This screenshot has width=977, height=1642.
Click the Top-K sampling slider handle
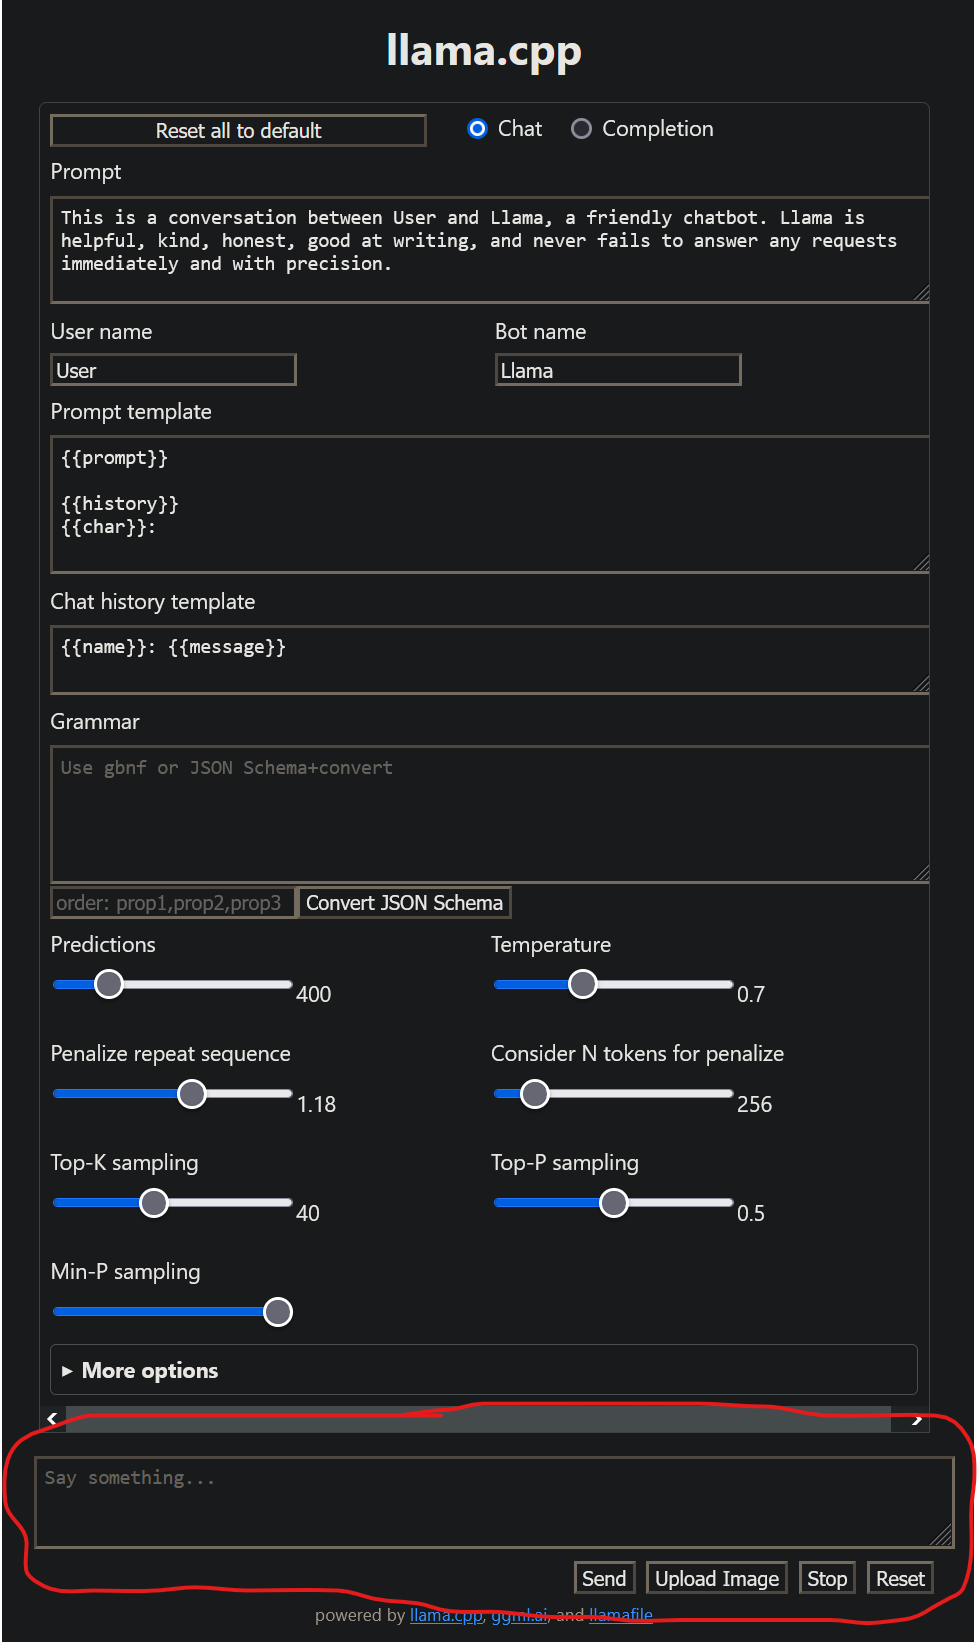click(x=154, y=1203)
